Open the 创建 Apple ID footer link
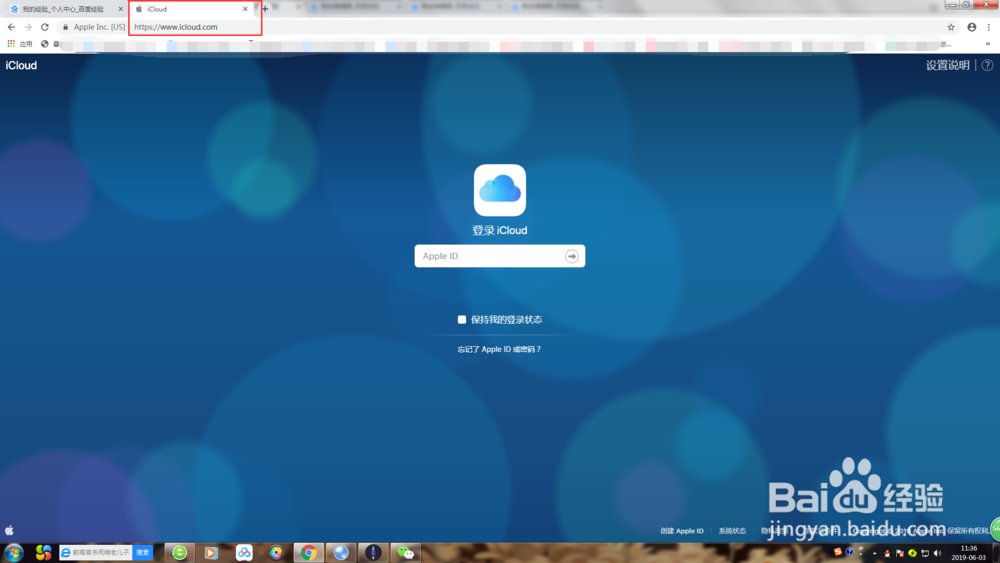The width and height of the screenshot is (1000, 563). 682,530
